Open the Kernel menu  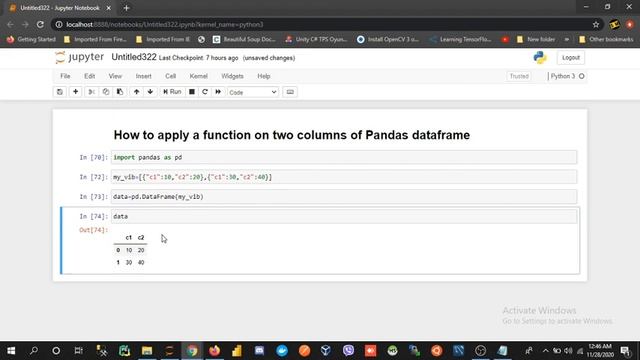point(198,76)
